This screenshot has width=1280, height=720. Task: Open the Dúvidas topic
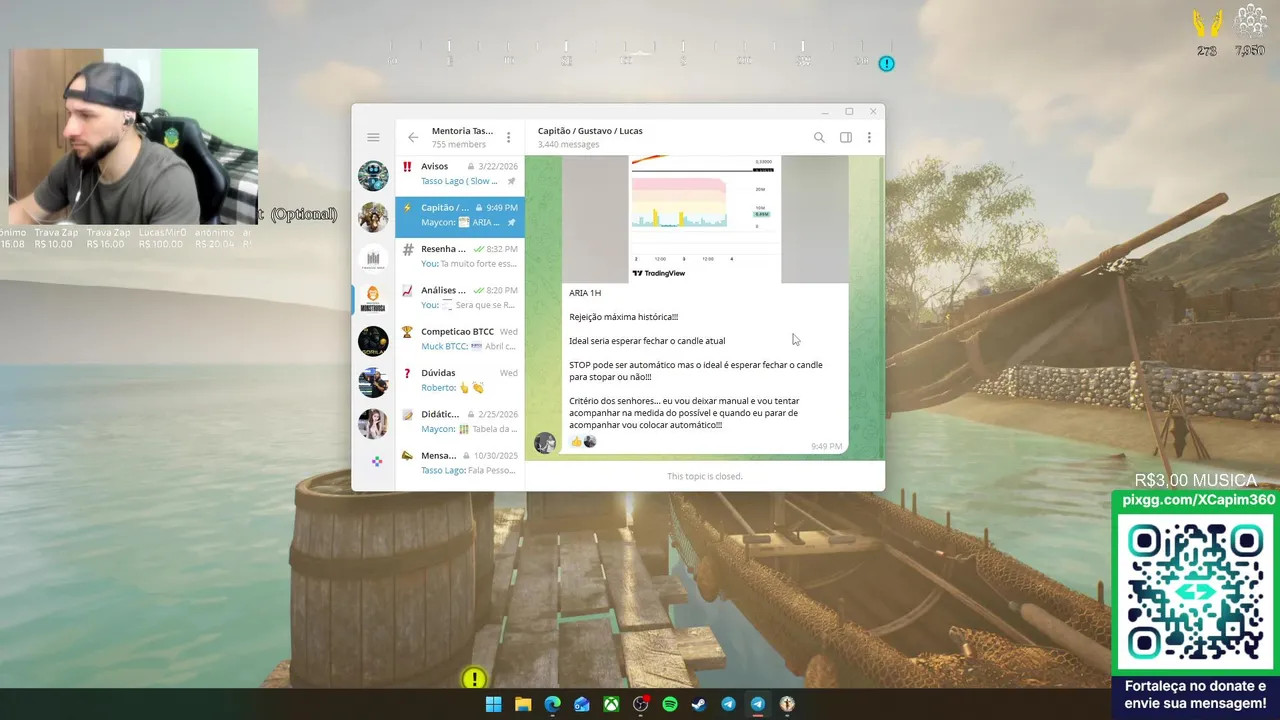(460, 380)
